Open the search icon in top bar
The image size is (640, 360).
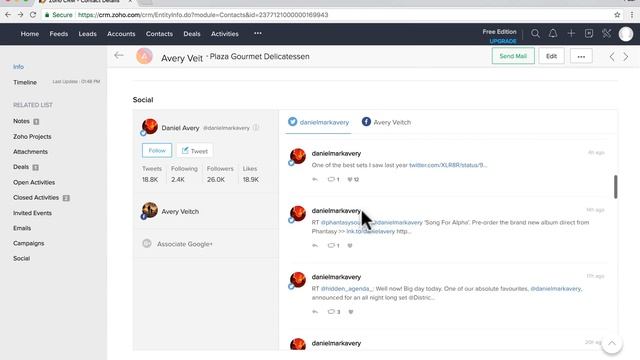click(x=535, y=34)
